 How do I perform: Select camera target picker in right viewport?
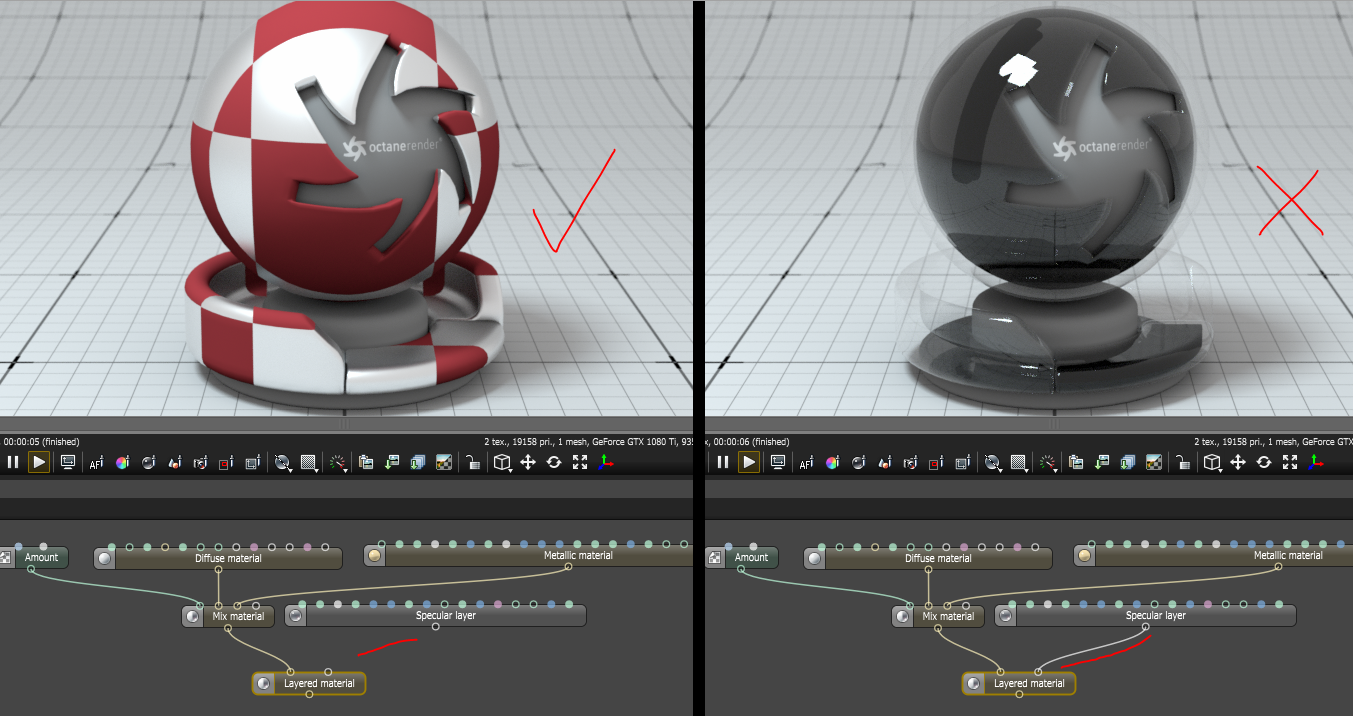coord(910,462)
